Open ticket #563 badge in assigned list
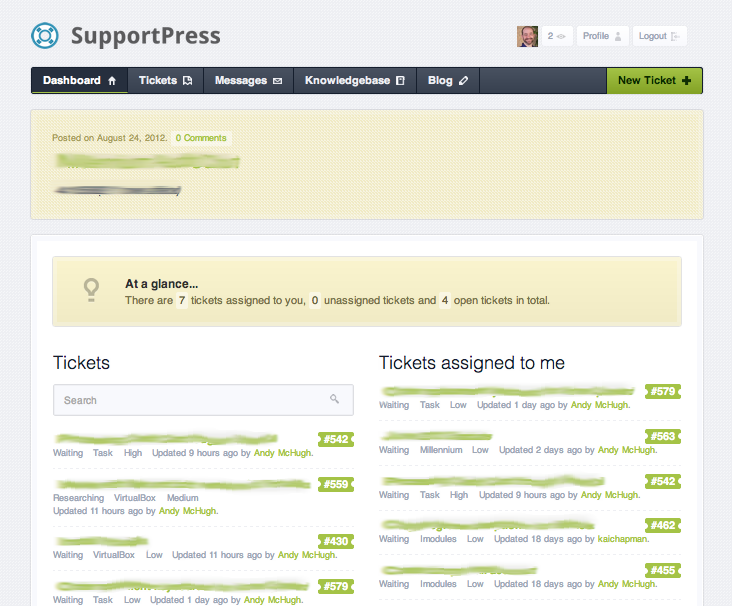The image size is (732, 606). point(663,436)
